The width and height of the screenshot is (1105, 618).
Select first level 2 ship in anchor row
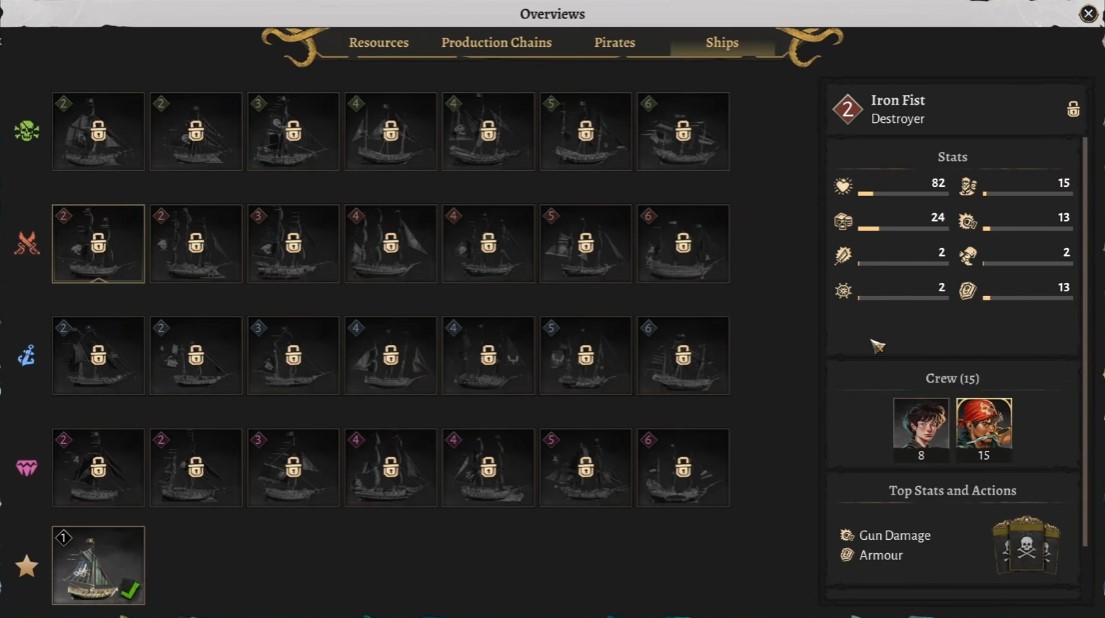point(98,355)
